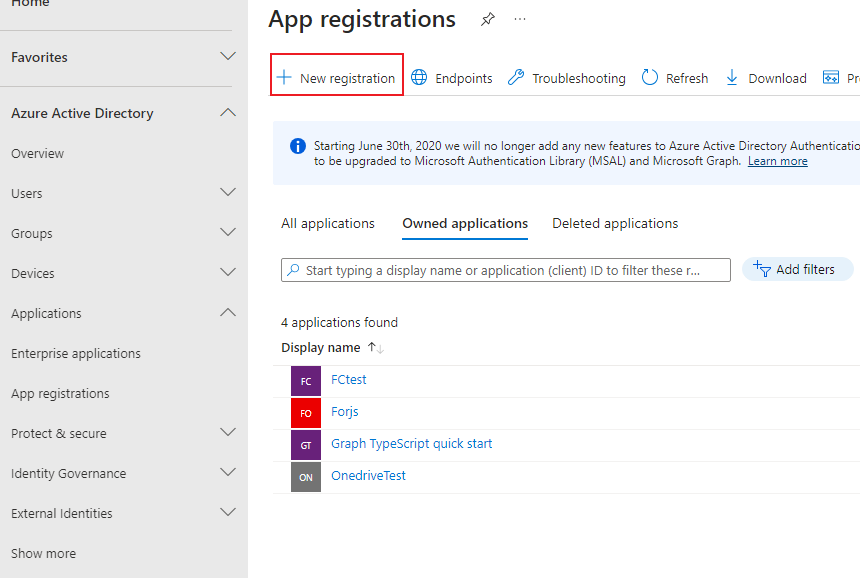This screenshot has width=860, height=578.
Task: Click the Download label
Action: [x=777, y=78]
